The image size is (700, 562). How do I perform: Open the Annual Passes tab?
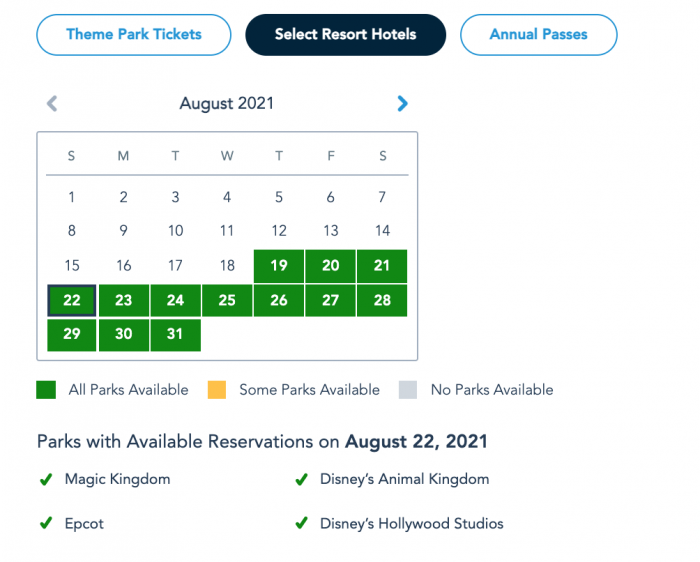(538, 34)
